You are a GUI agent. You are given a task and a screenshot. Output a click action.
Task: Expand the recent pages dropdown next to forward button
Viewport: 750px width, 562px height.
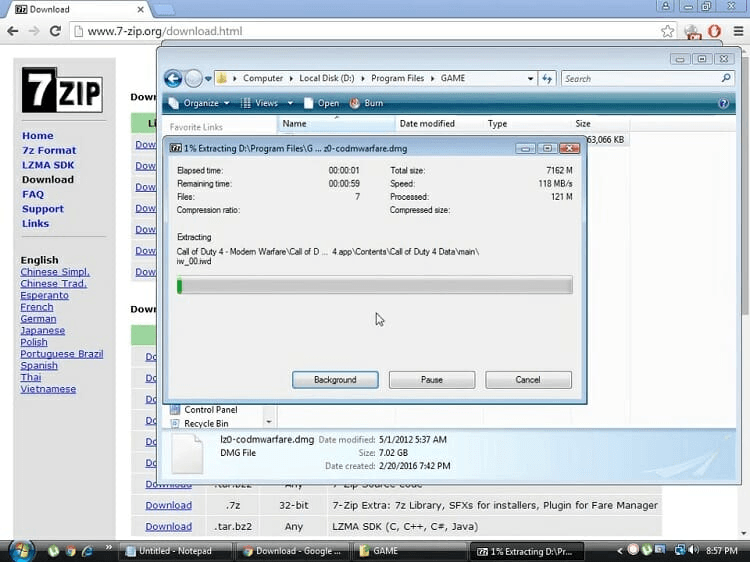[211, 78]
